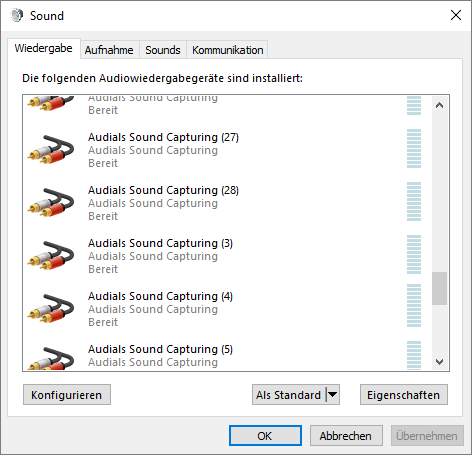
Task: Click the Sound speaker icon in title bar
Action: point(17,15)
